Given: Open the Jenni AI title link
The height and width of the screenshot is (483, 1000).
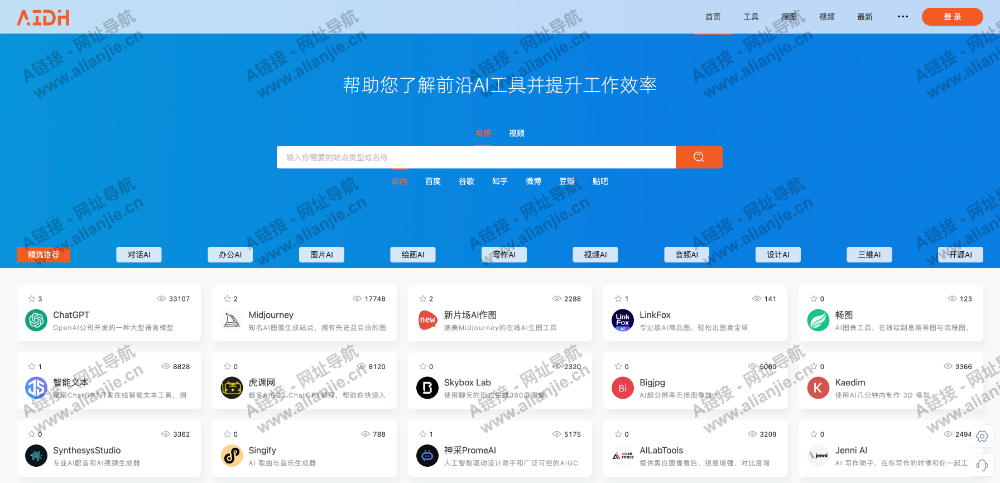Looking at the screenshot, I should pos(851,450).
